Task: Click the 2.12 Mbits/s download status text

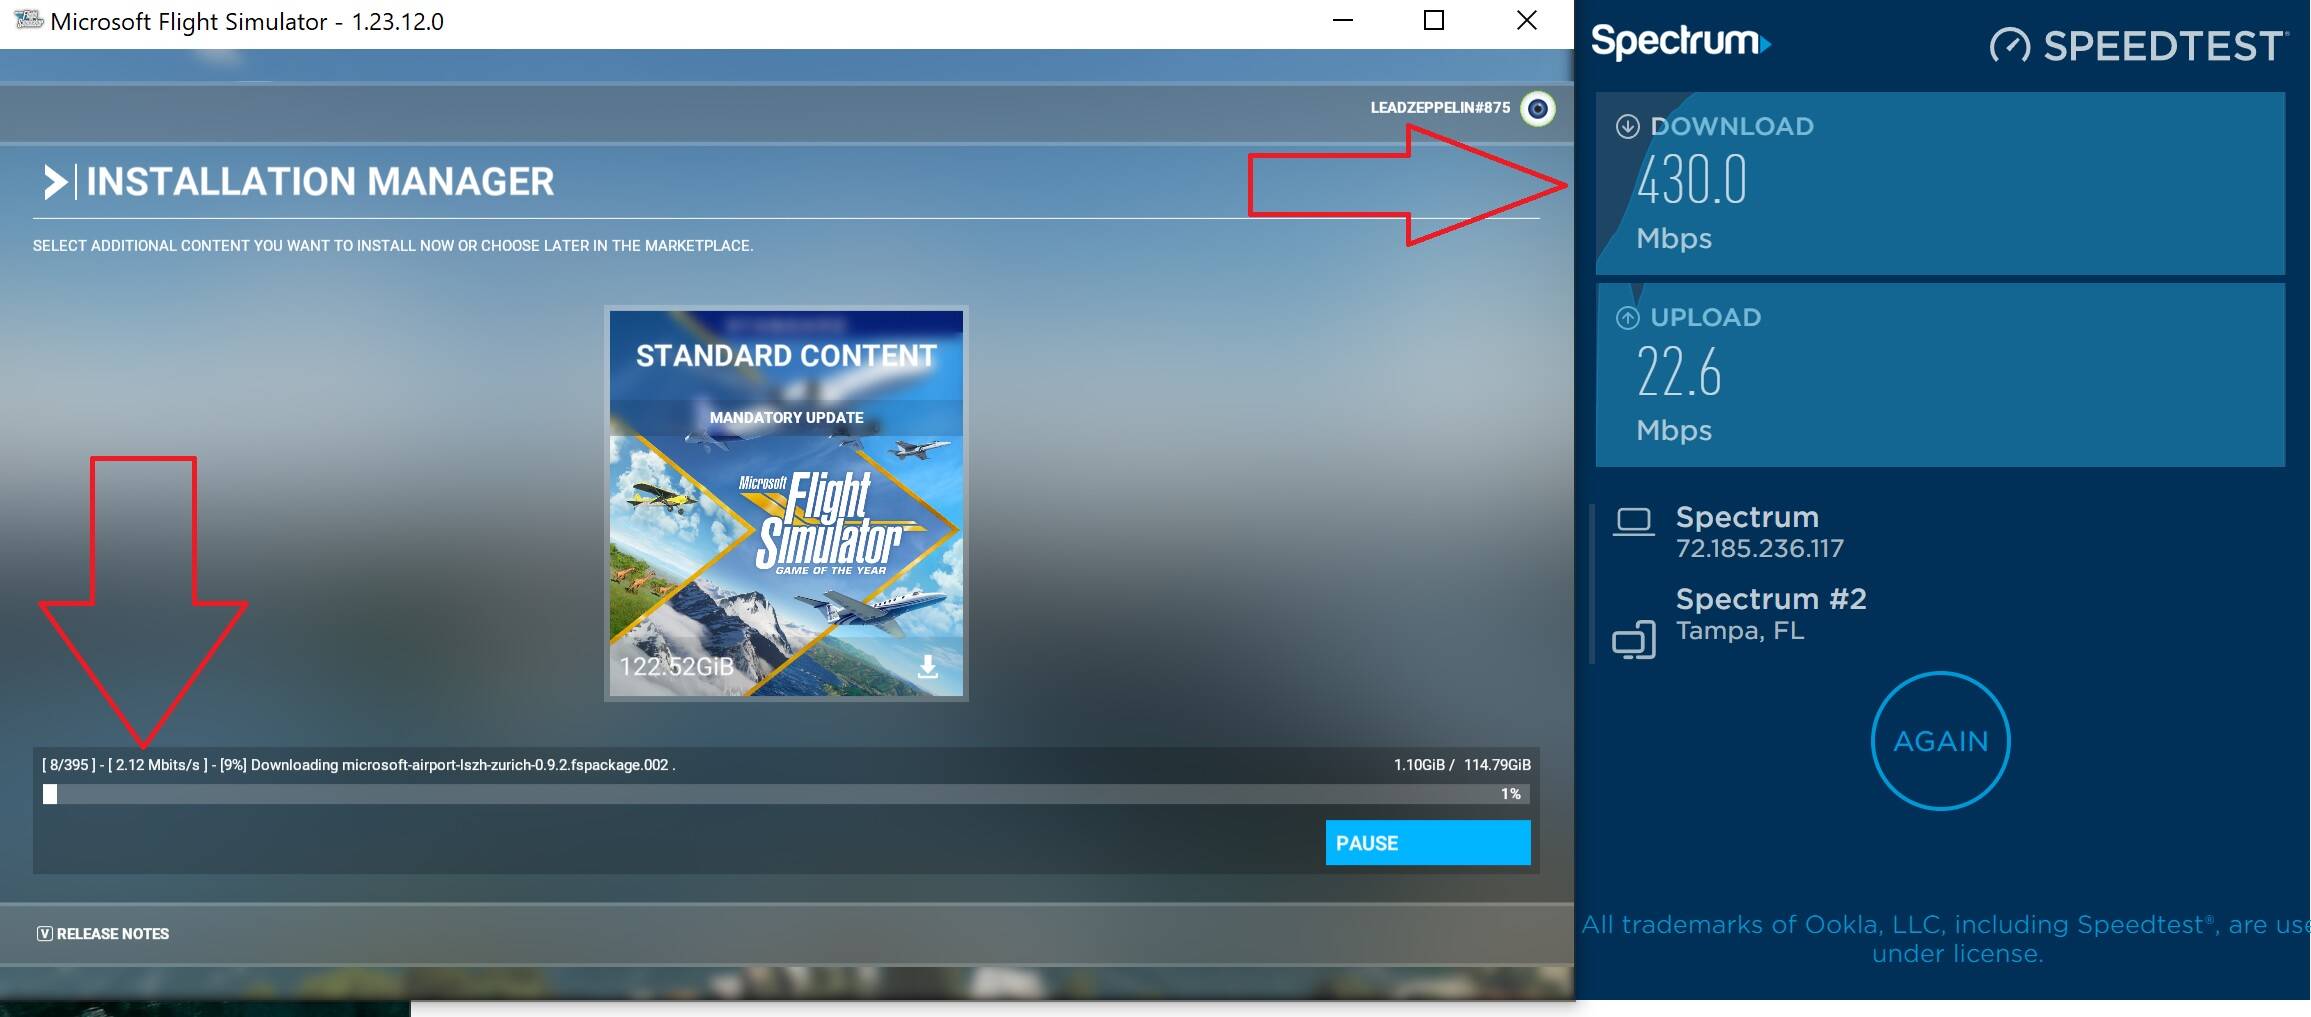Action: [x=157, y=765]
